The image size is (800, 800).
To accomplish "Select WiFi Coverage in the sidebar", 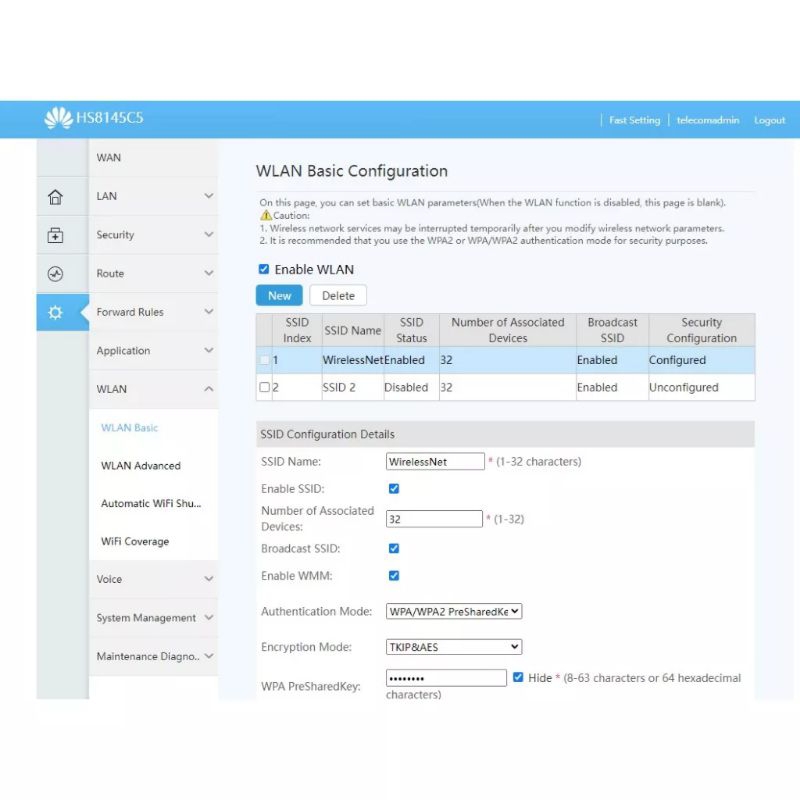I will click(x=135, y=542).
